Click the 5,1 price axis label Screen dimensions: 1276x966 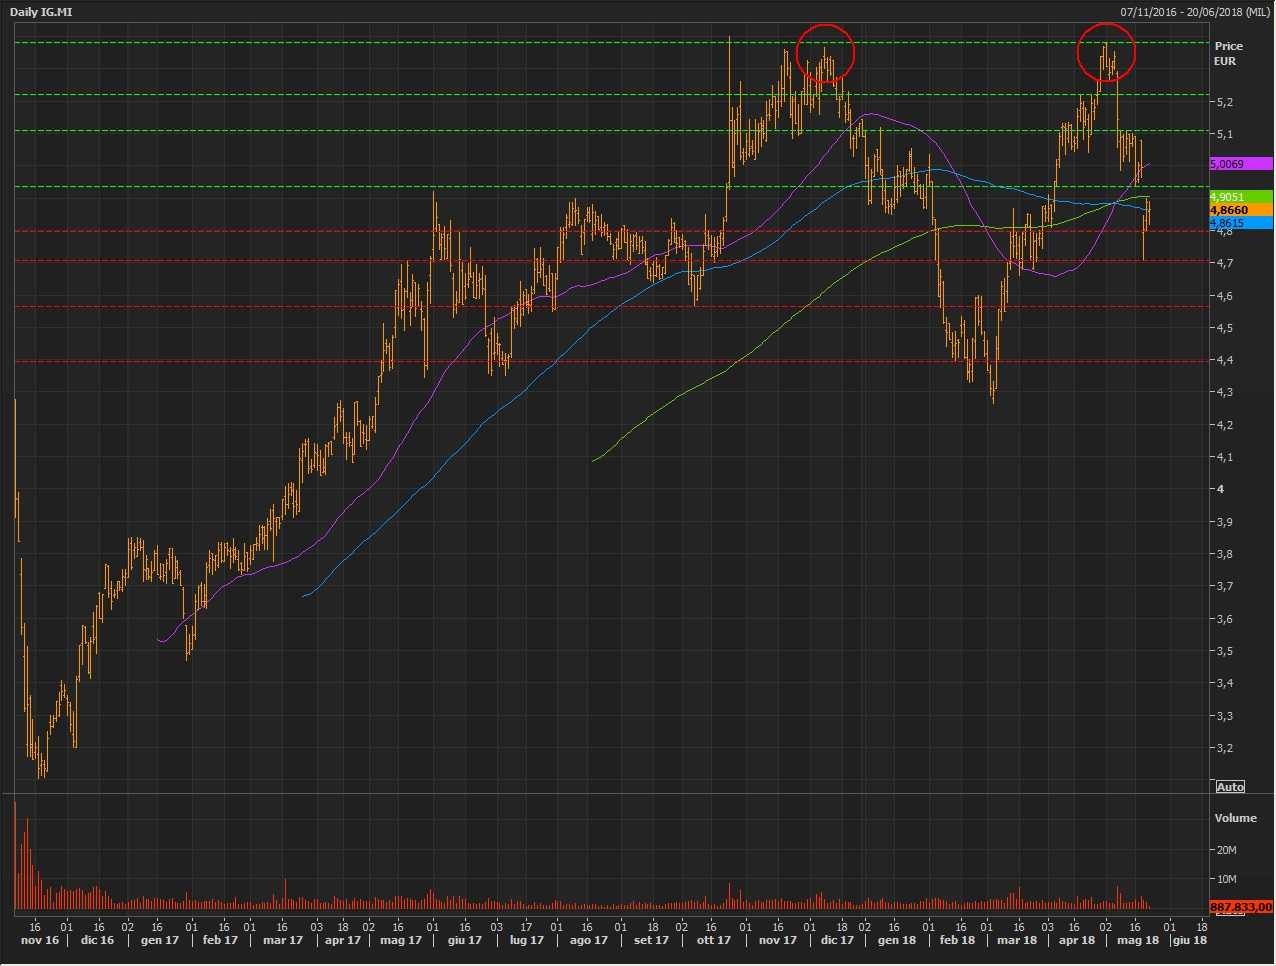[x=1225, y=134]
